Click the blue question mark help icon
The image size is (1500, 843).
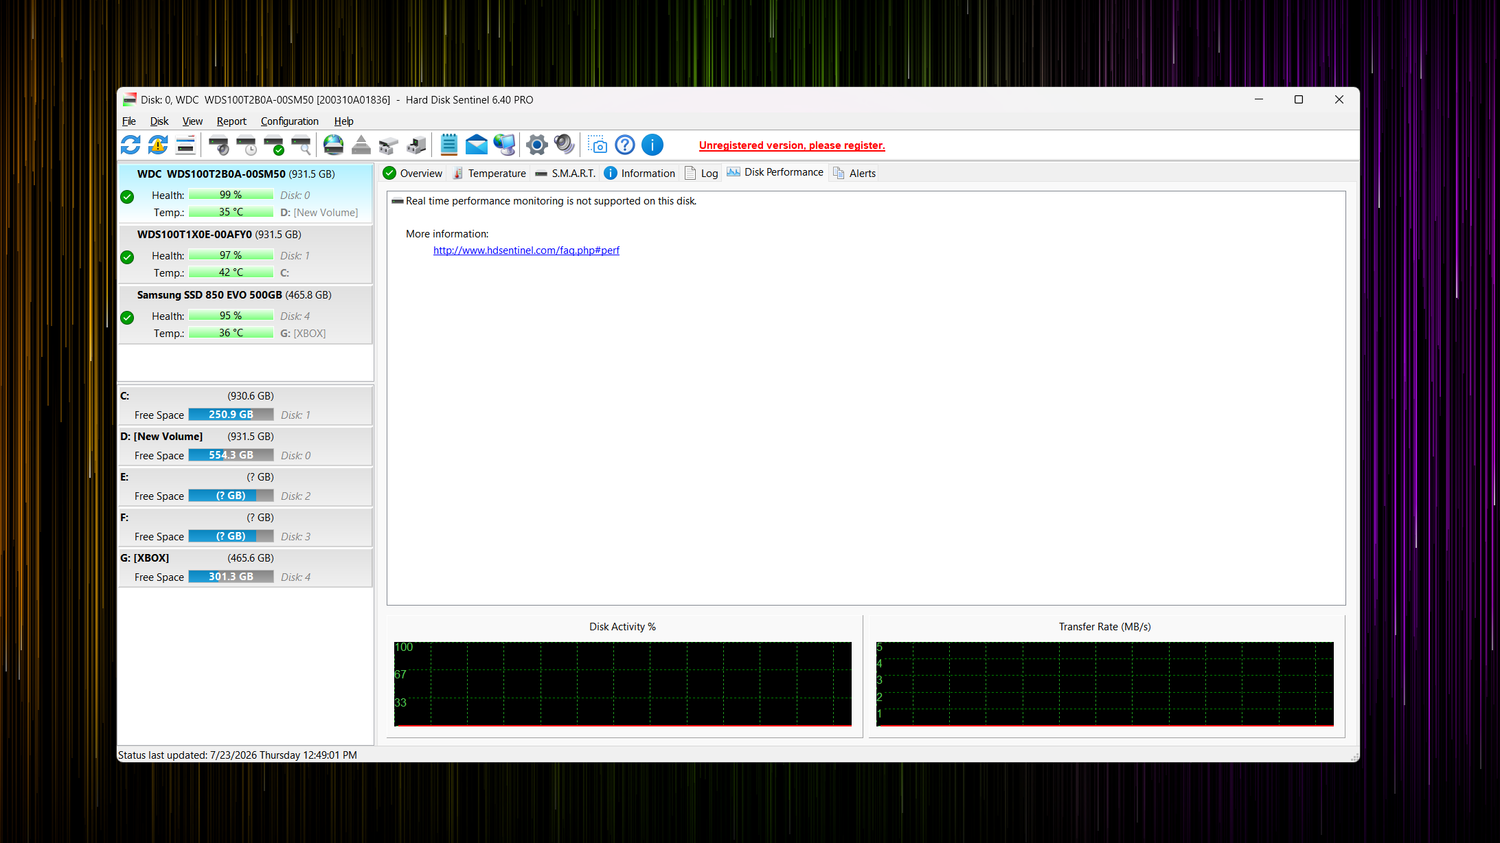[625, 145]
